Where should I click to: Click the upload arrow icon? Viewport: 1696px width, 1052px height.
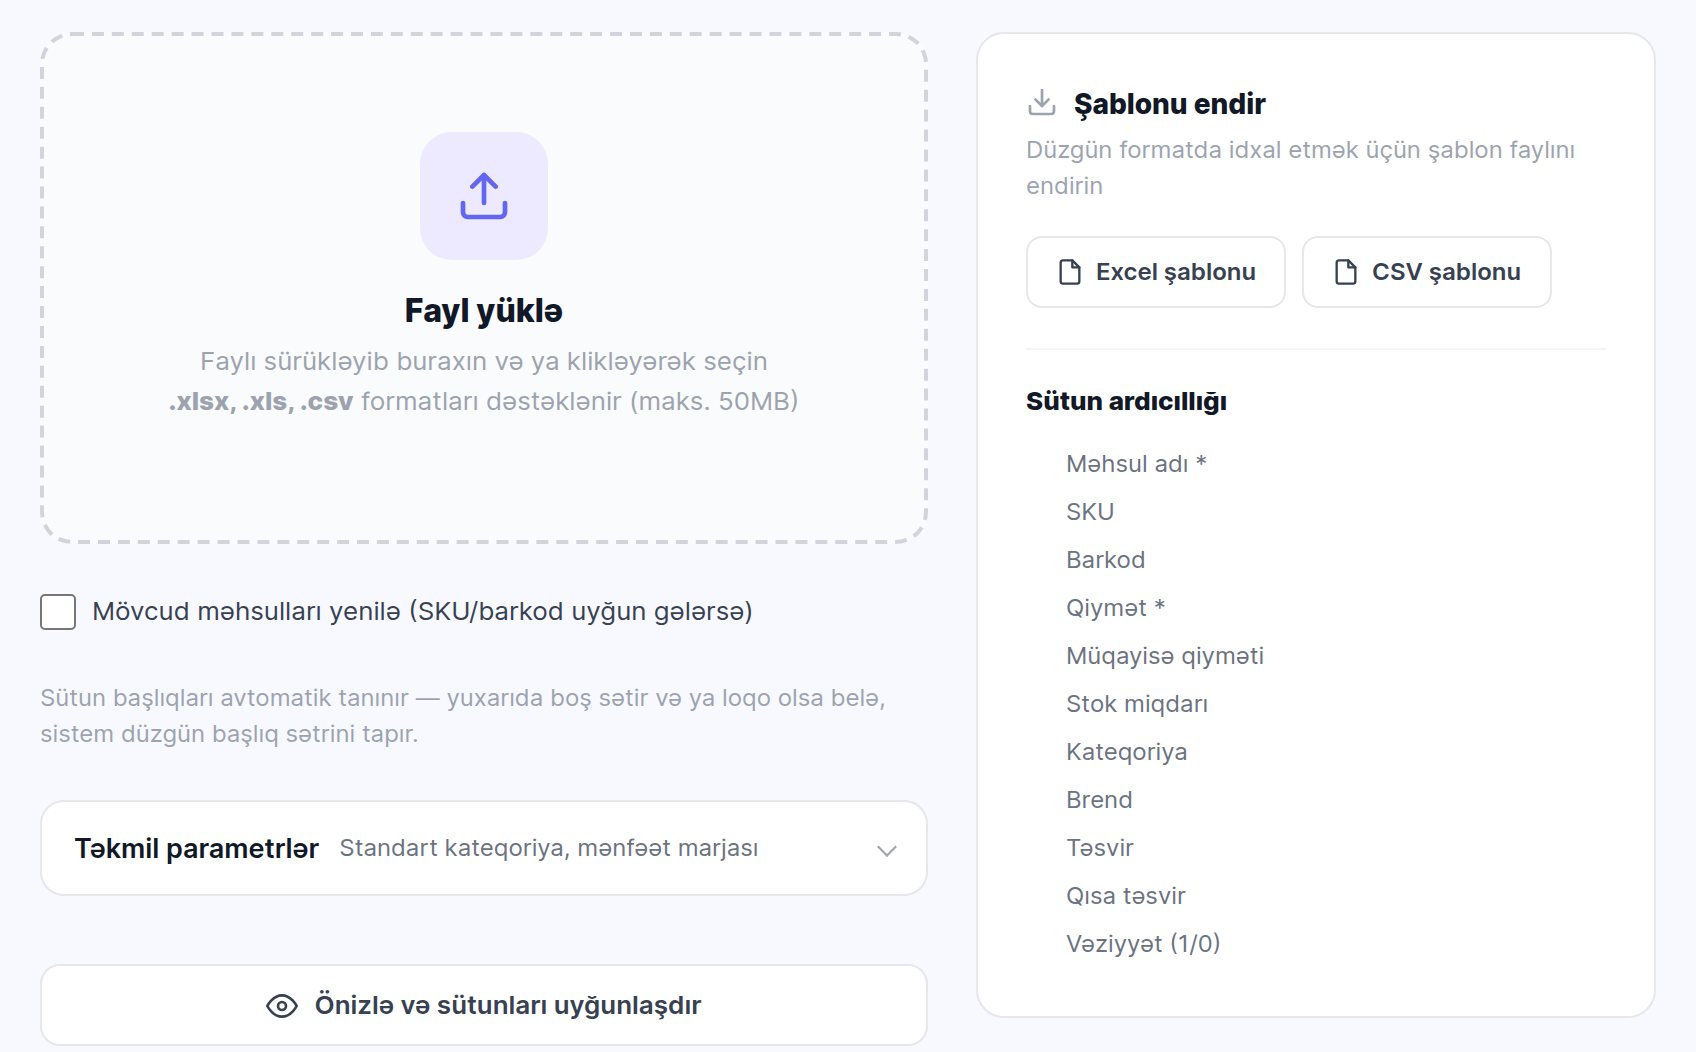tap(484, 196)
